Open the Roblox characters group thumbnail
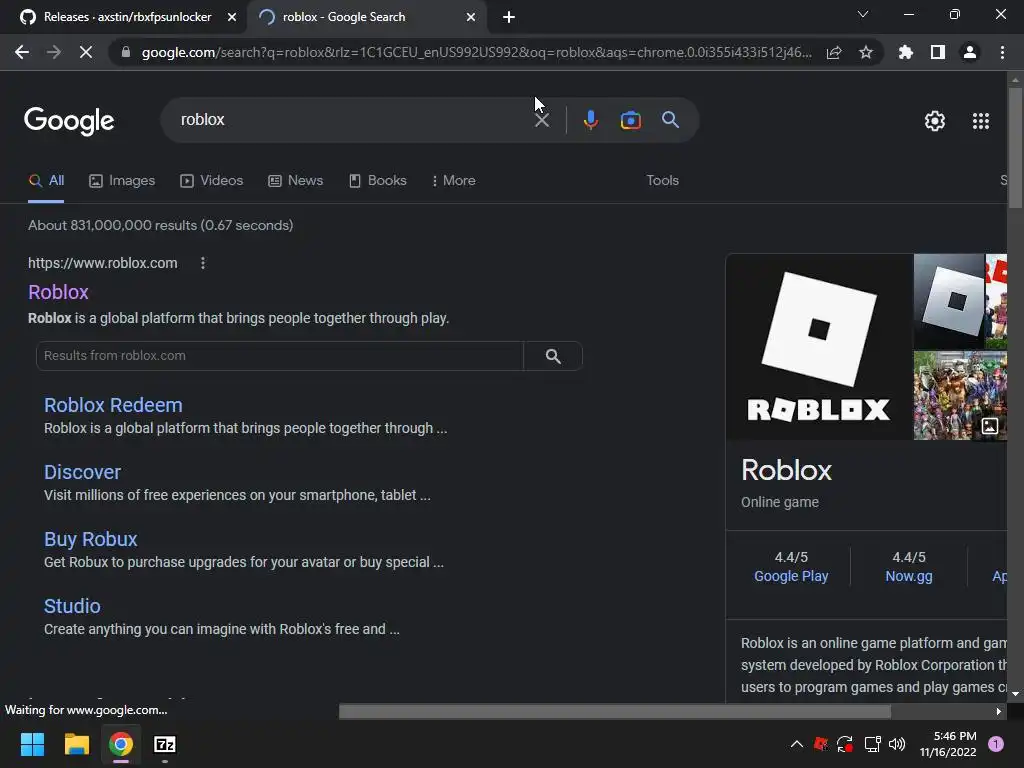 point(960,395)
